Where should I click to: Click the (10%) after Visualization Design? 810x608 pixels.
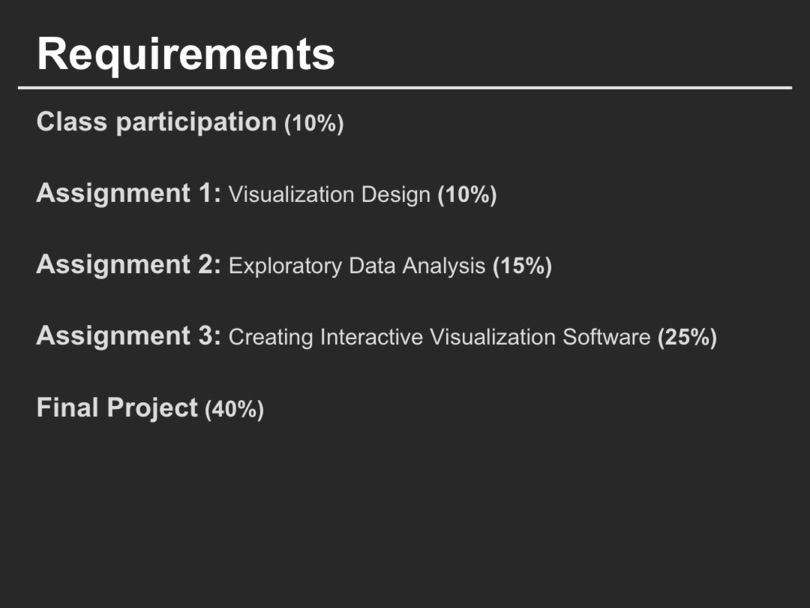click(467, 195)
